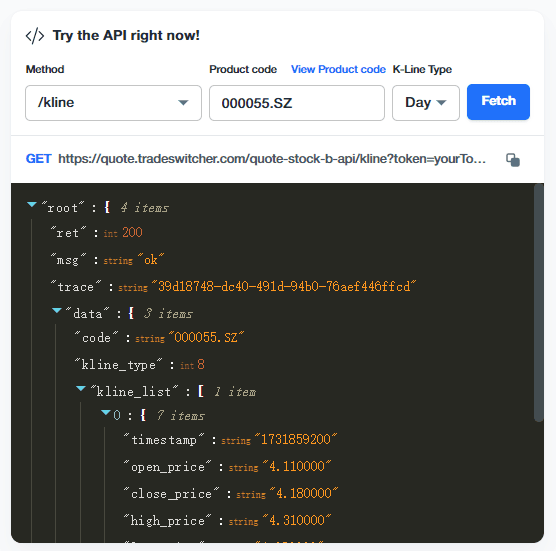Image resolution: width=556 pixels, height=551 pixels.
Task: Select the high_price value "4.310000"
Action: tap(297, 520)
